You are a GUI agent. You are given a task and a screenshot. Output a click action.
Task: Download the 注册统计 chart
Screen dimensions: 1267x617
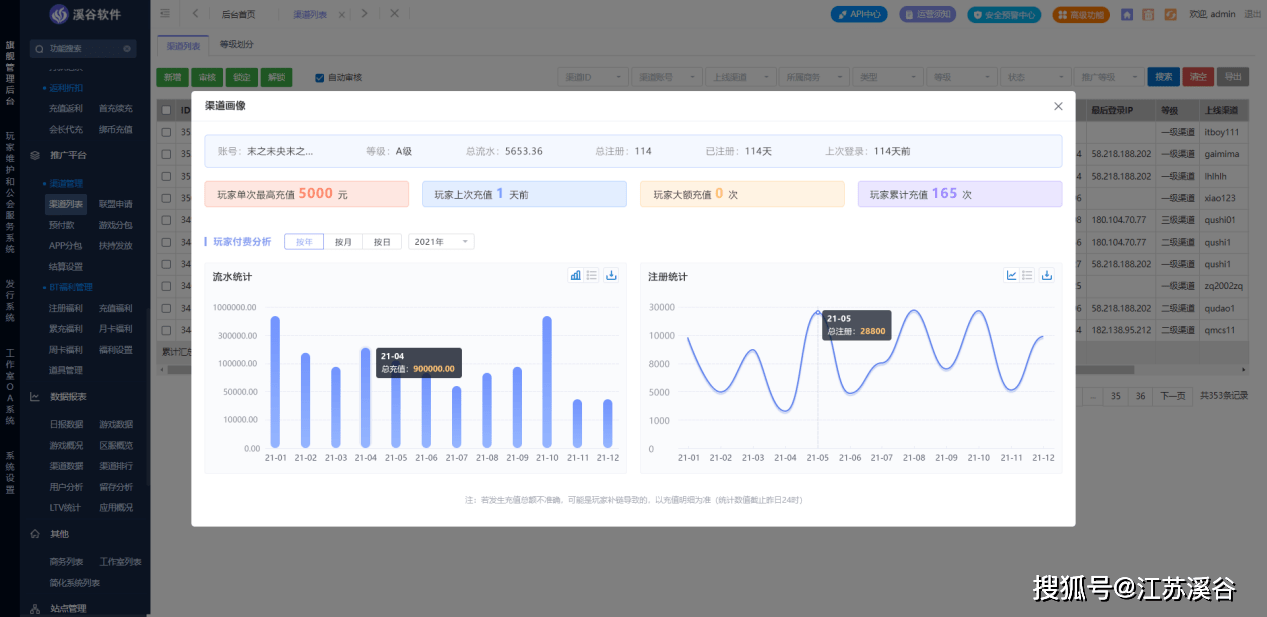click(x=1047, y=276)
